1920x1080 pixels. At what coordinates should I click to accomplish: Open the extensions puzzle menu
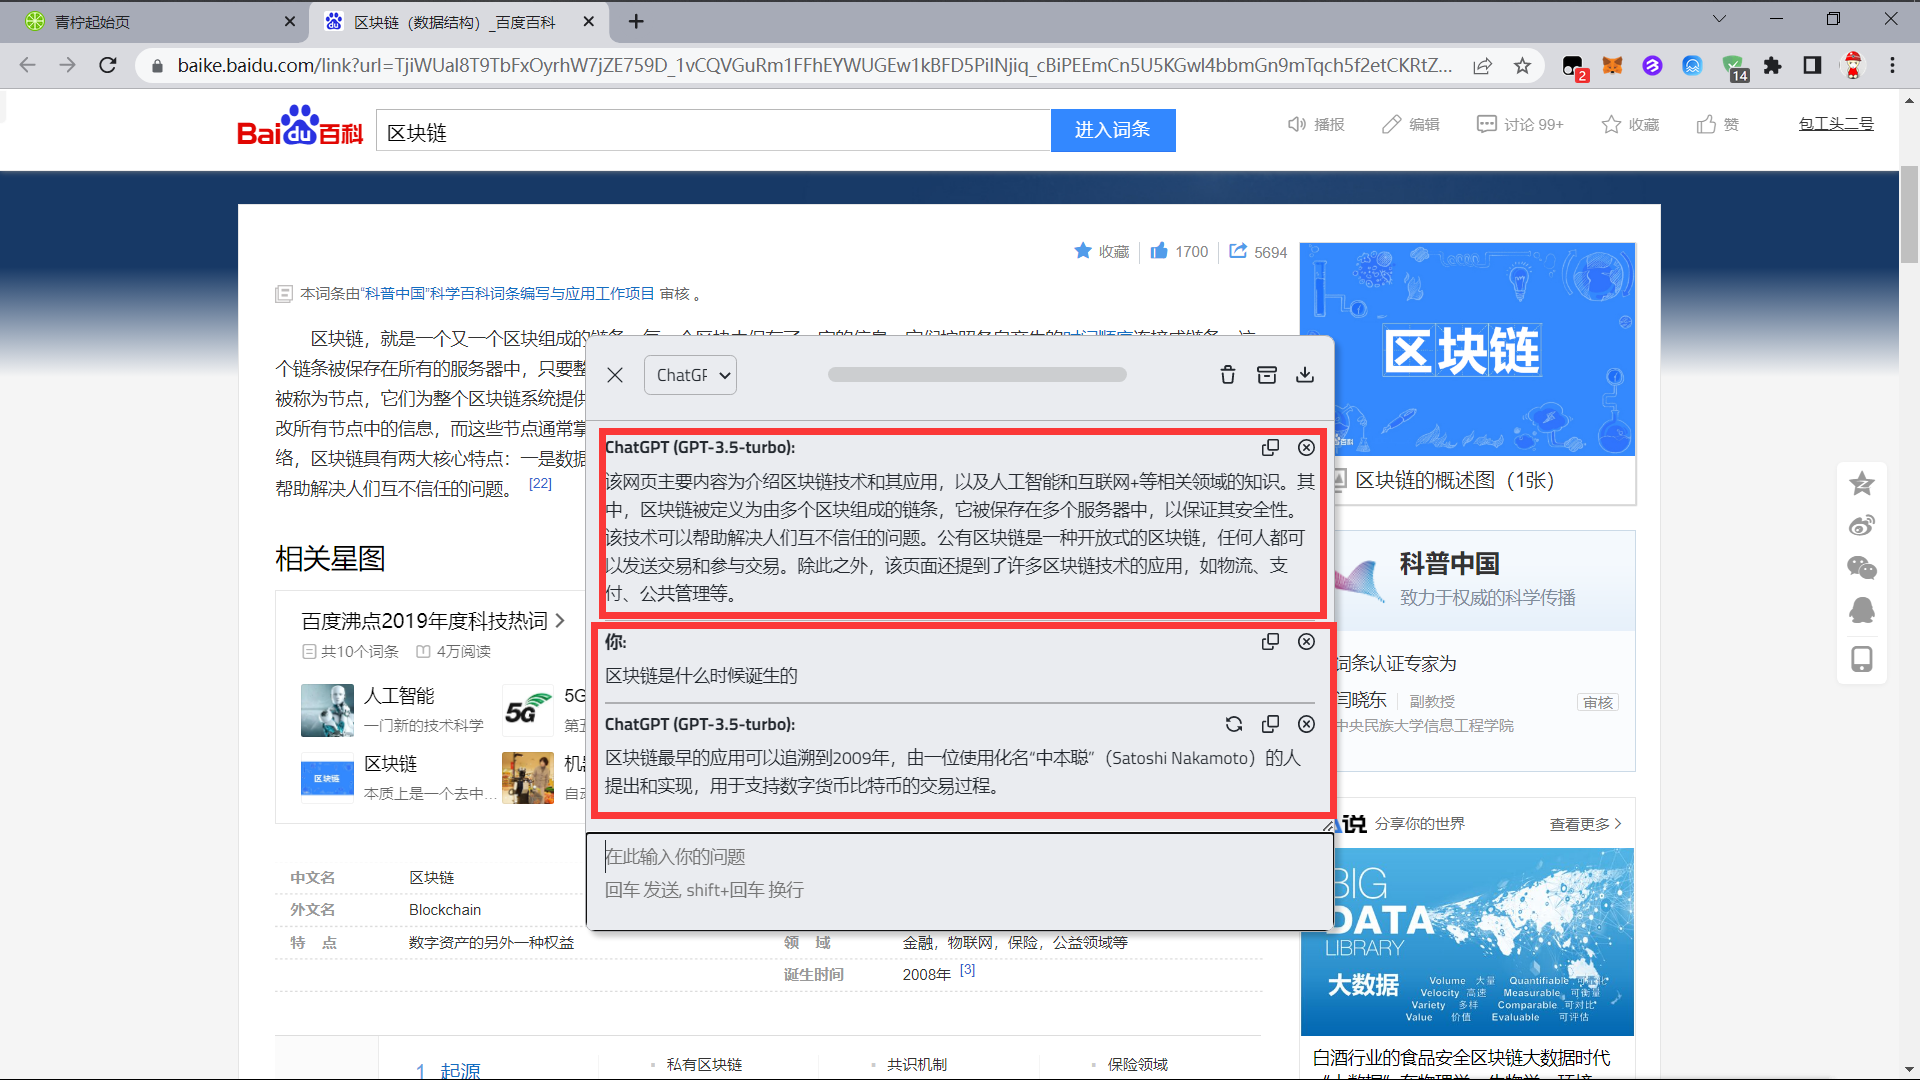click(1772, 65)
